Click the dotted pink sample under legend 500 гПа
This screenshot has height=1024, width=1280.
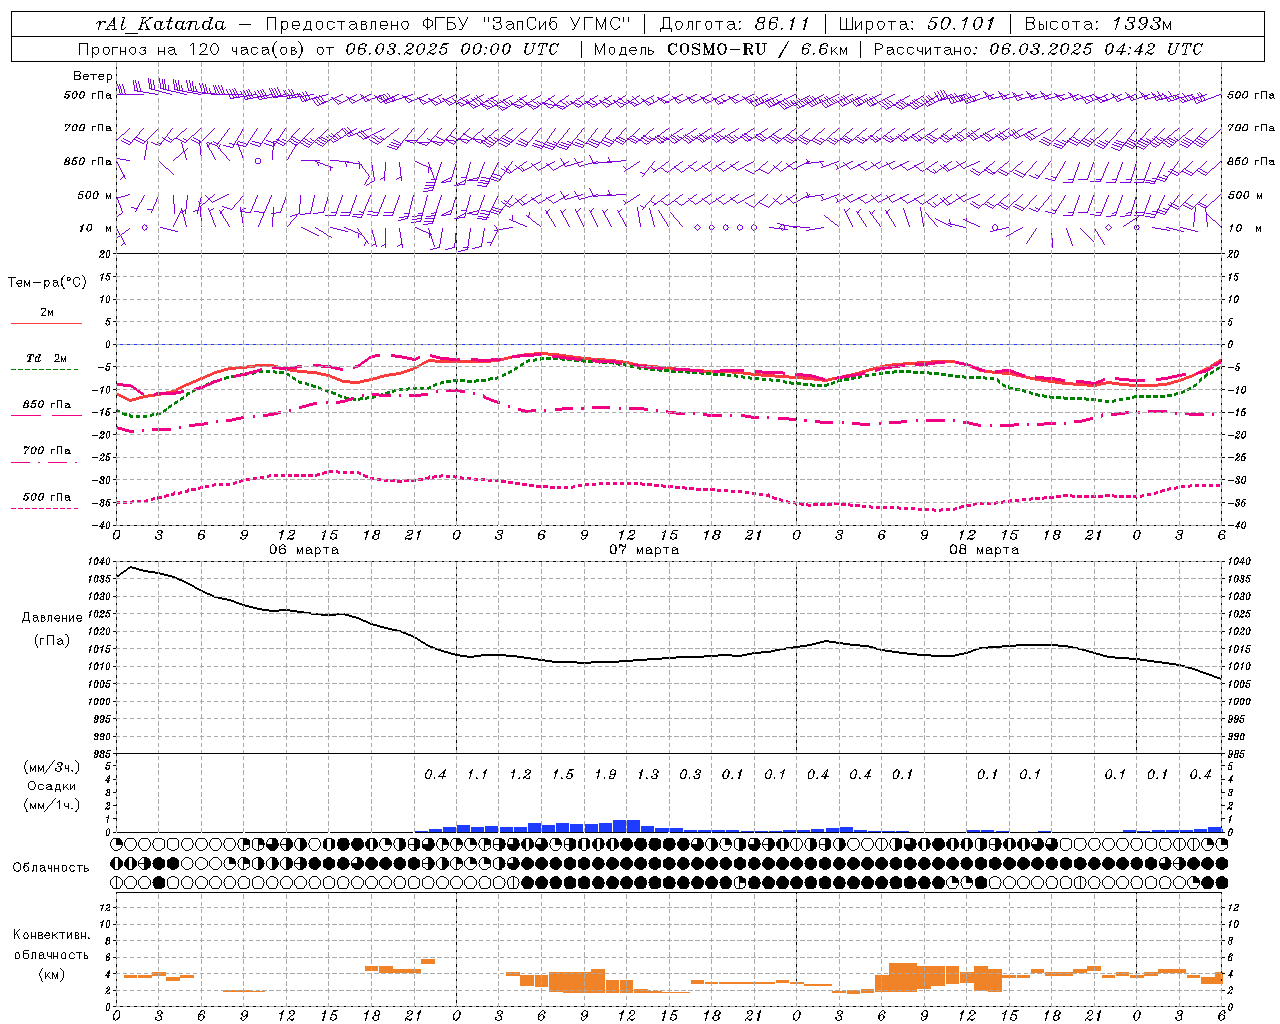click(46, 508)
